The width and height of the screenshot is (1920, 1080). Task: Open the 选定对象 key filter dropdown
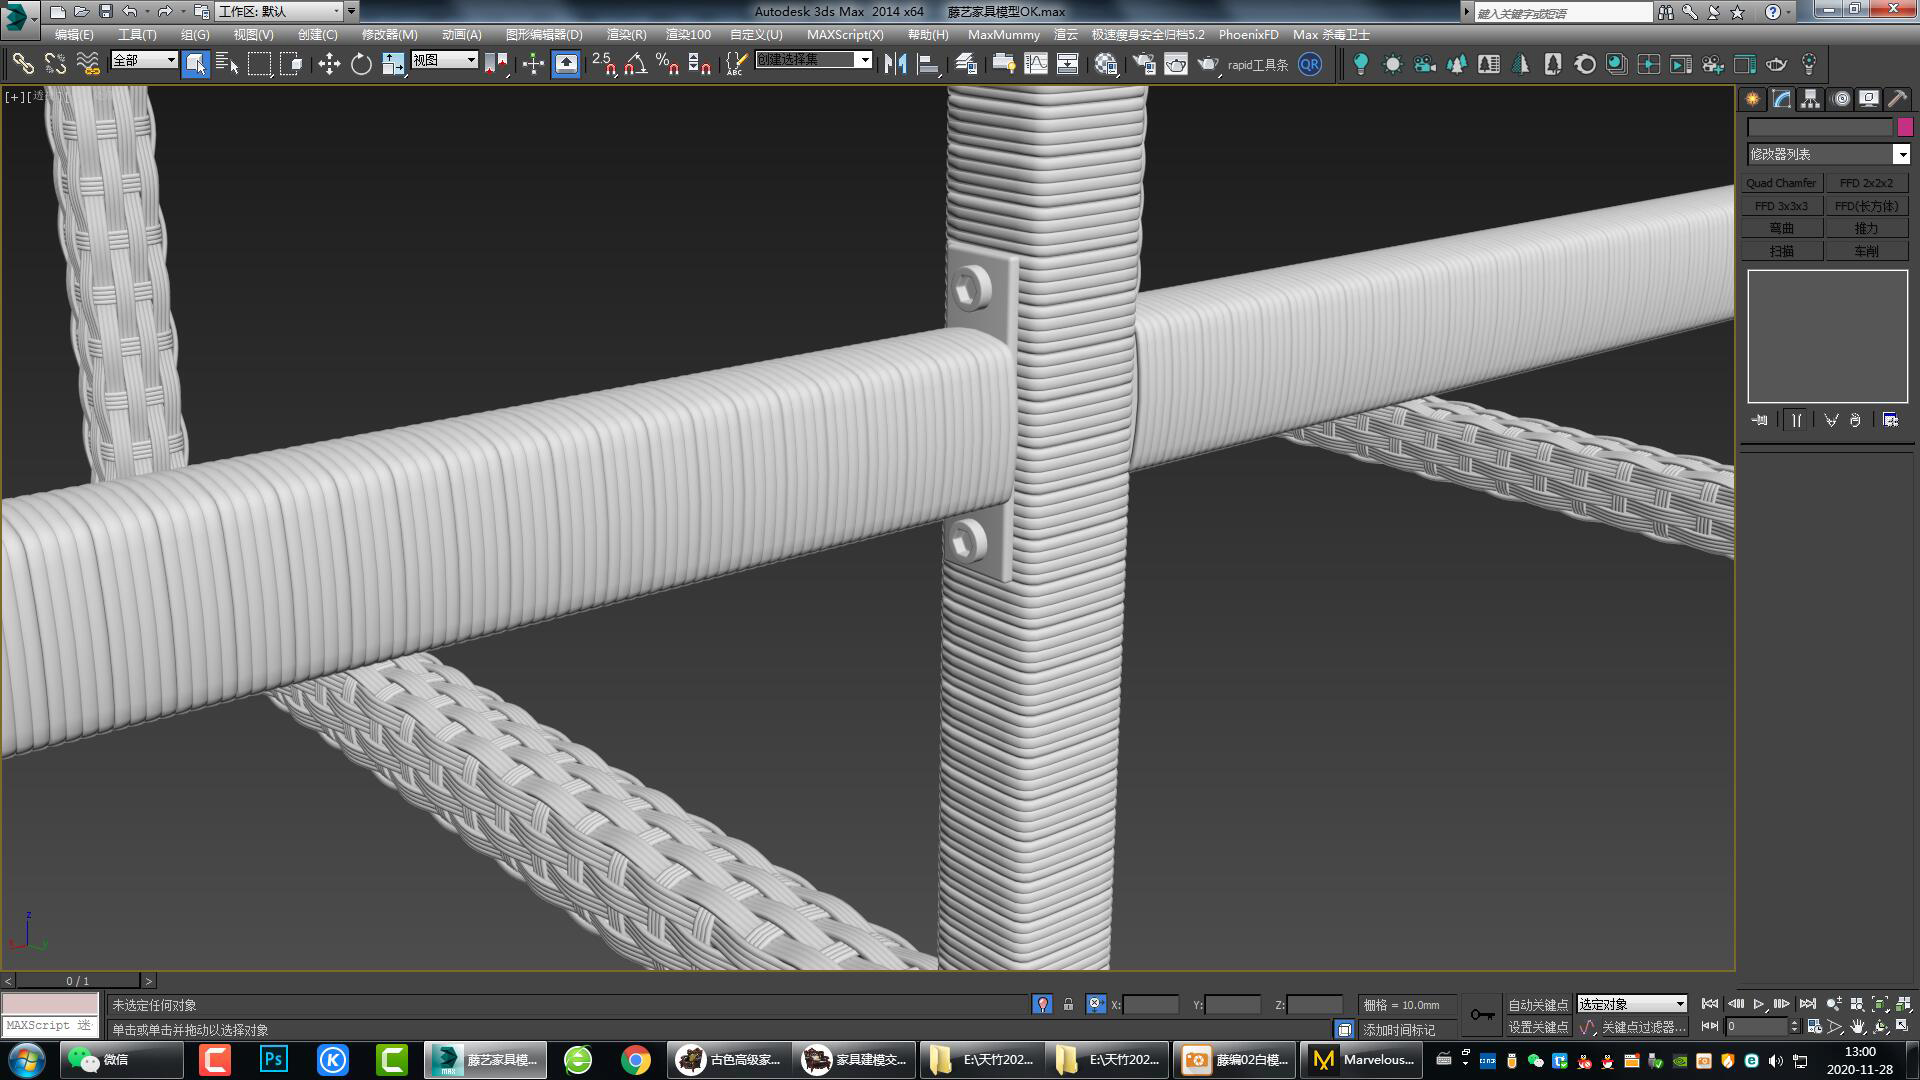(x=1632, y=1004)
